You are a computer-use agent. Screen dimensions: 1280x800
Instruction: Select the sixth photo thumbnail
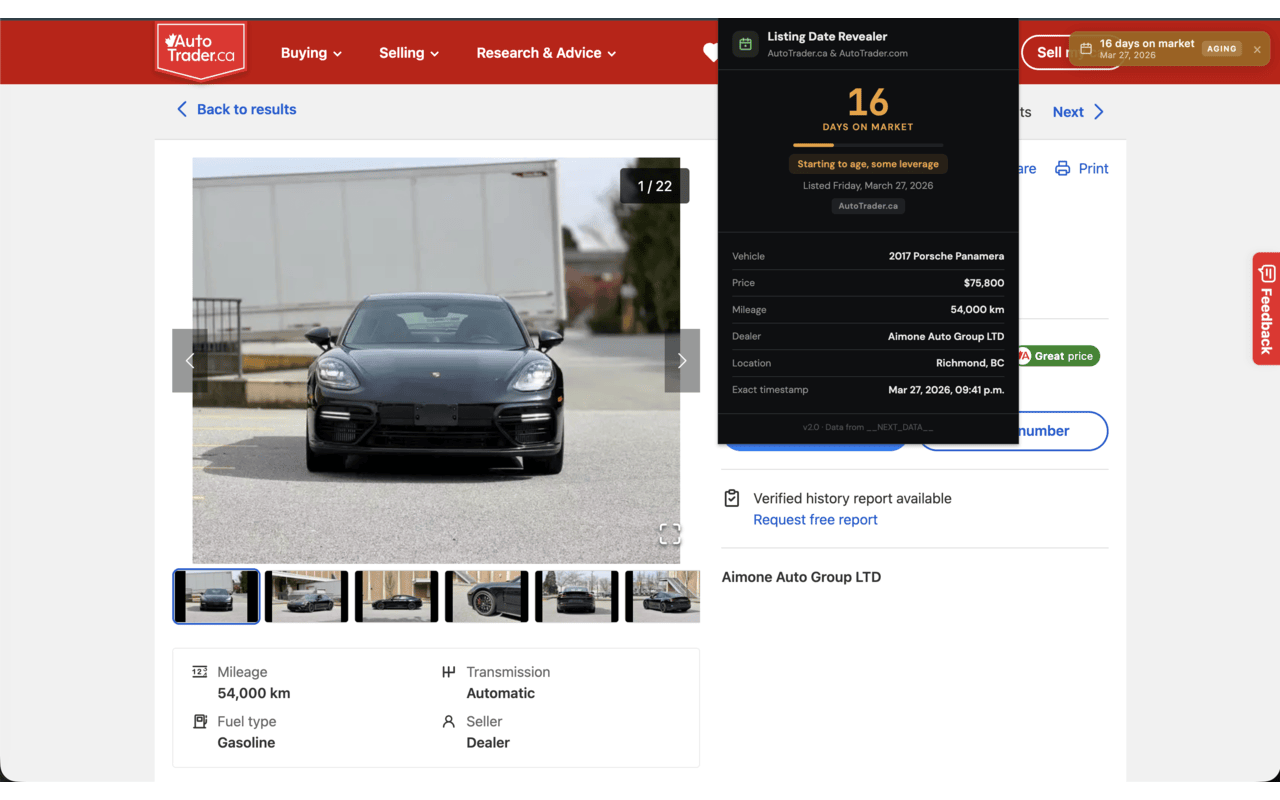(662, 596)
